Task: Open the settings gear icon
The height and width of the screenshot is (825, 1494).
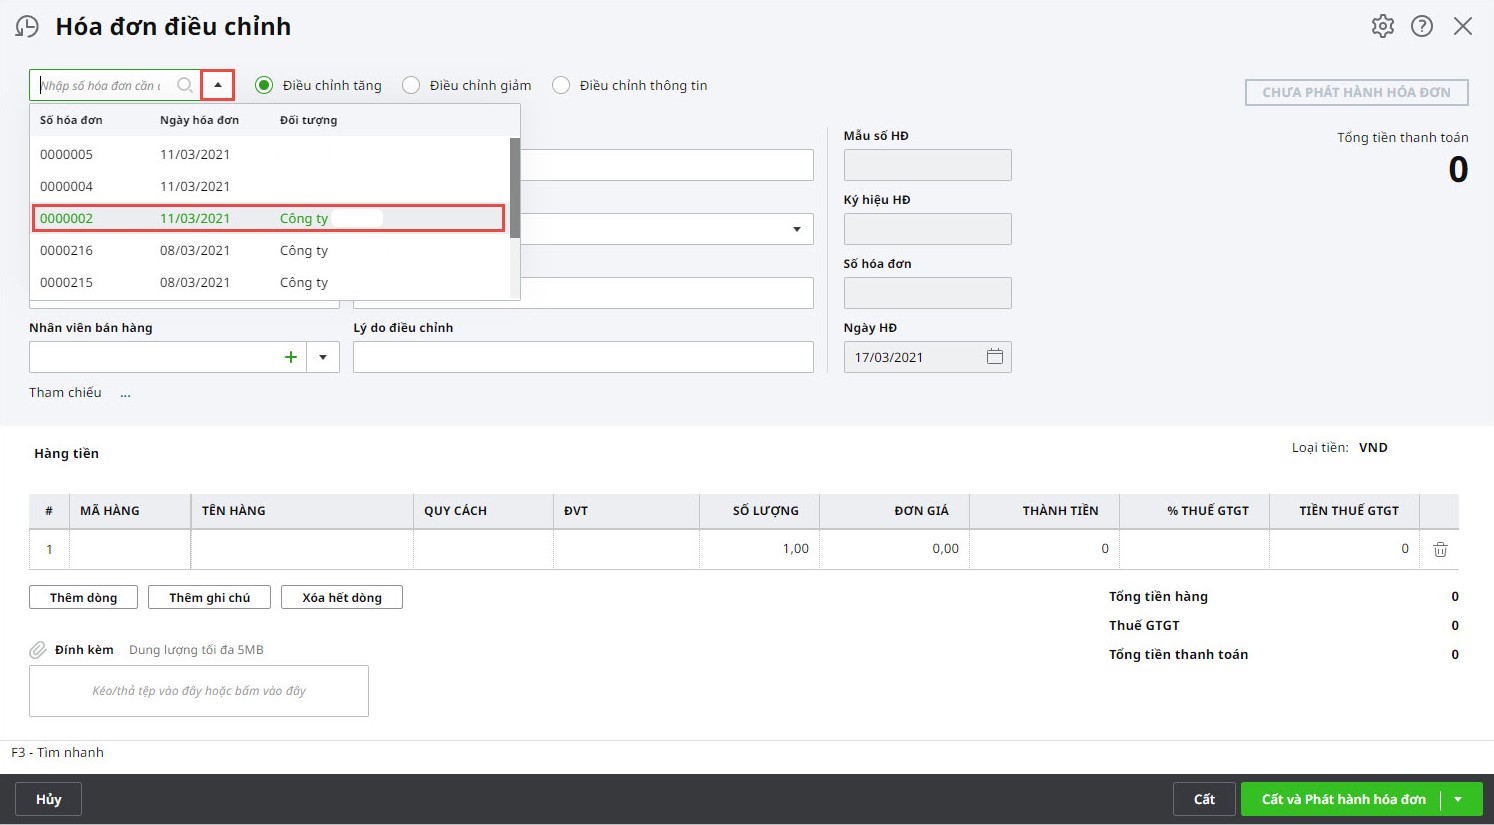Action: tap(1383, 26)
